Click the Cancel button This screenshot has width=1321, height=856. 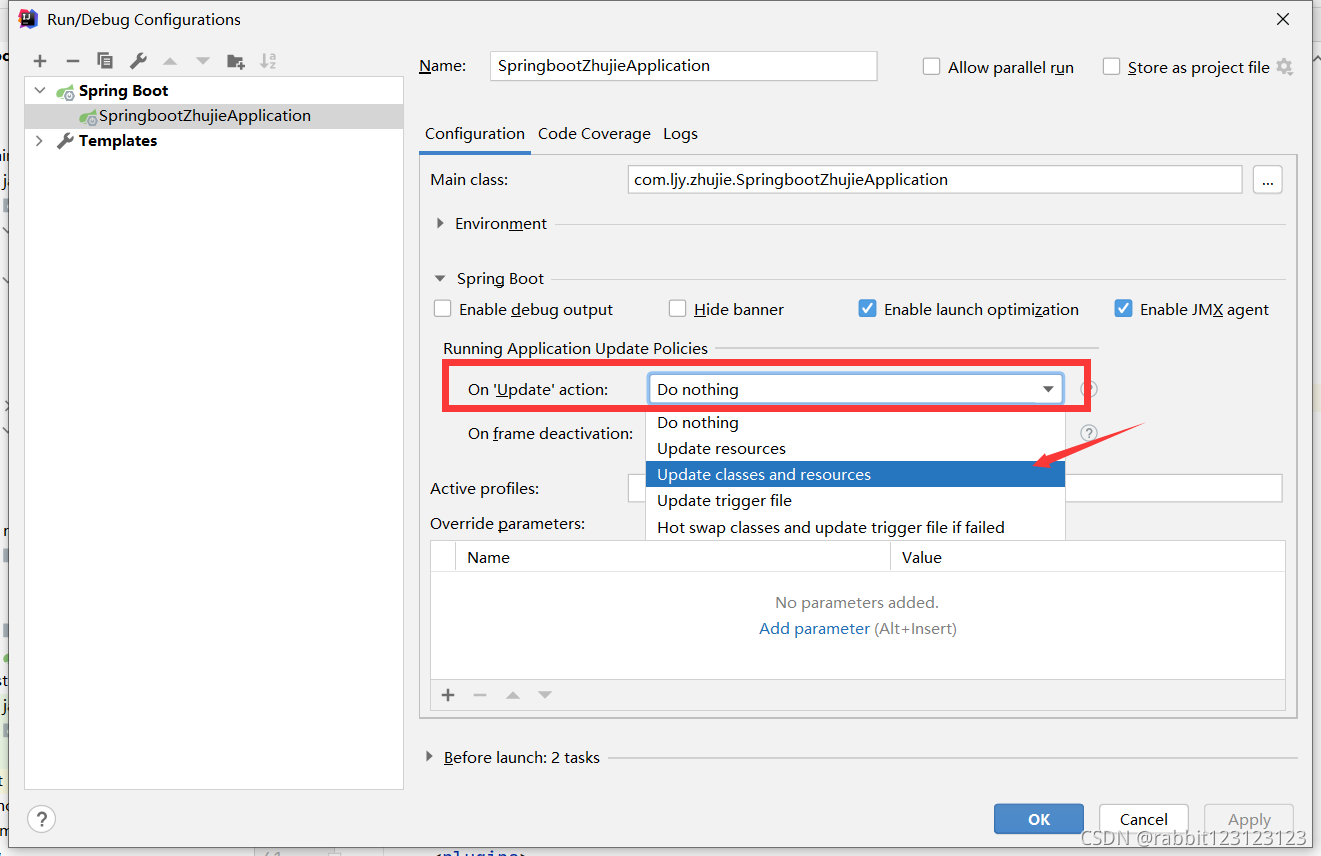click(1144, 819)
